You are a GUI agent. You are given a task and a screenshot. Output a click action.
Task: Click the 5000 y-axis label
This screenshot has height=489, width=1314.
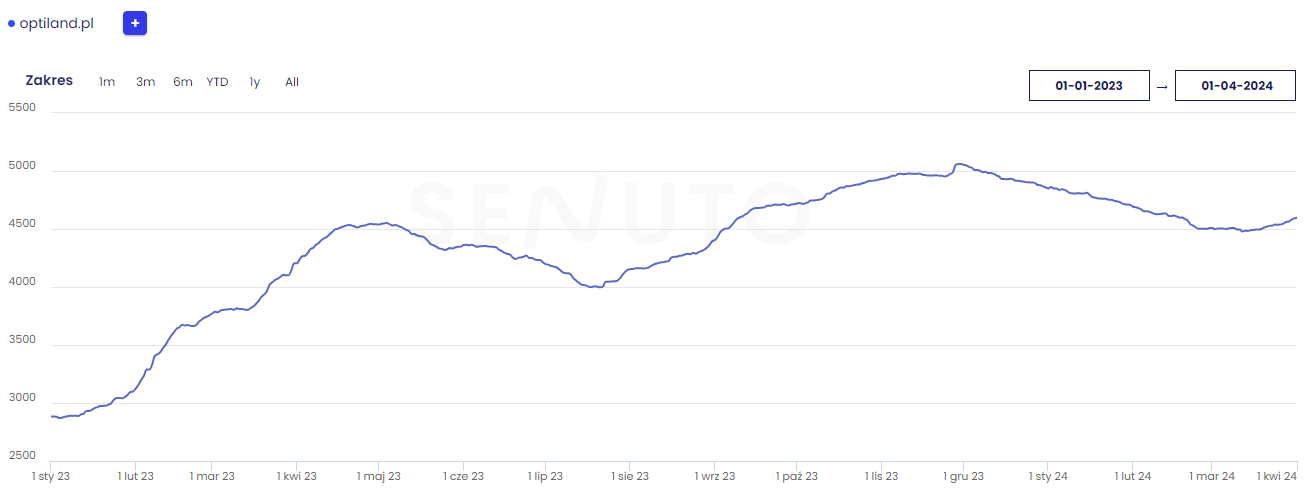[x=21, y=166]
